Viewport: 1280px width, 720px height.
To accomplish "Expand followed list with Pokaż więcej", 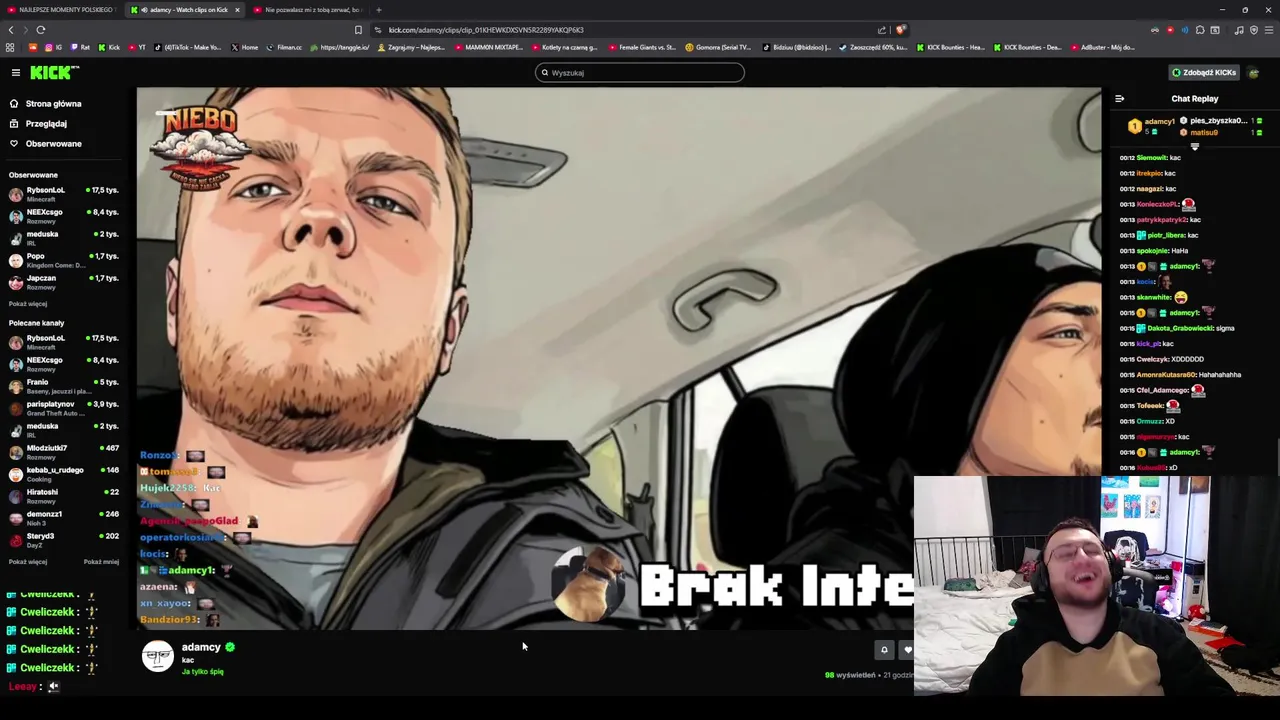I will 28,304.
